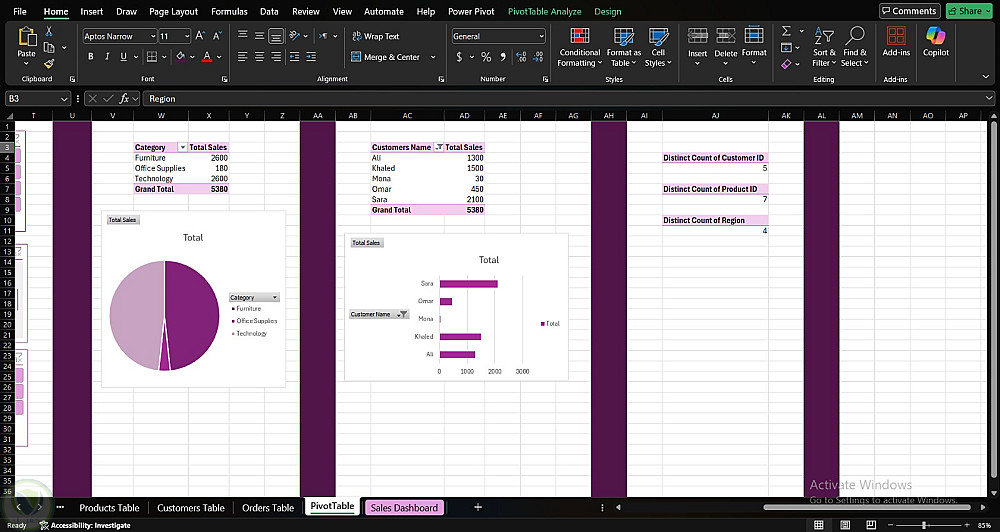Click the Insert Function fx icon

coord(124,99)
